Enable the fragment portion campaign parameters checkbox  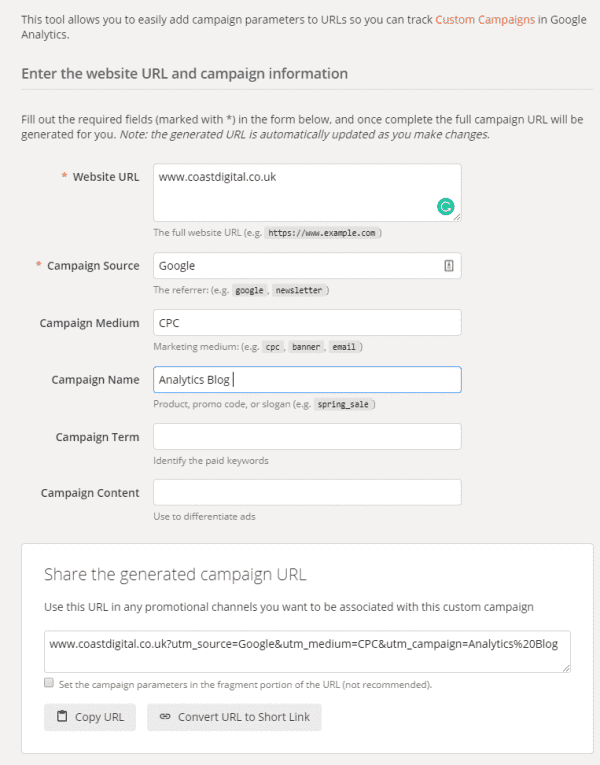(x=49, y=683)
